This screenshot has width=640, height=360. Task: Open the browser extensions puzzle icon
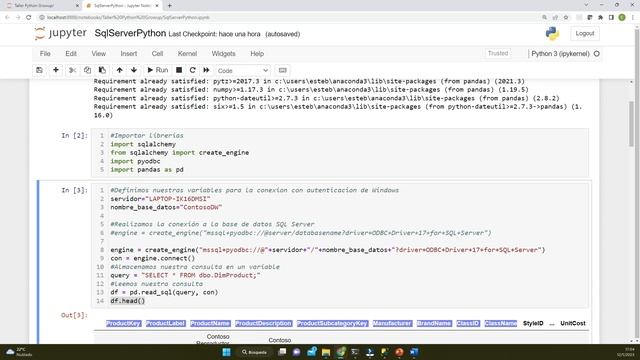tap(600, 17)
